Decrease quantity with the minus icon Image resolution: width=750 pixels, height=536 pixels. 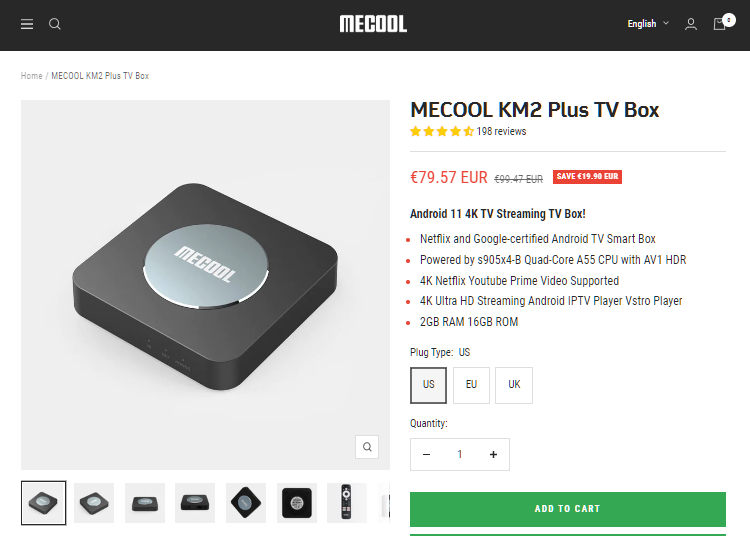(x=427, y=454)
